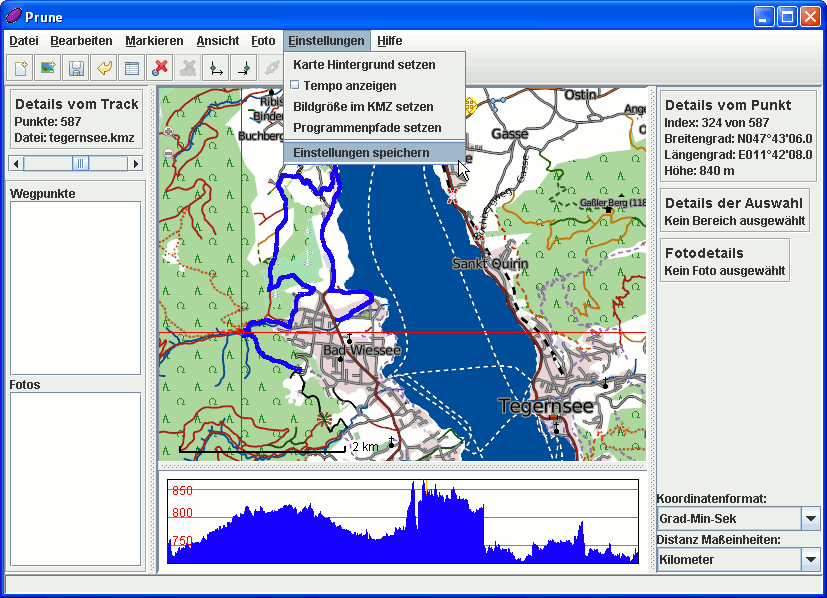Click the set range end icon
Viewport: 827px width, 598px height.
click(242, 68)
